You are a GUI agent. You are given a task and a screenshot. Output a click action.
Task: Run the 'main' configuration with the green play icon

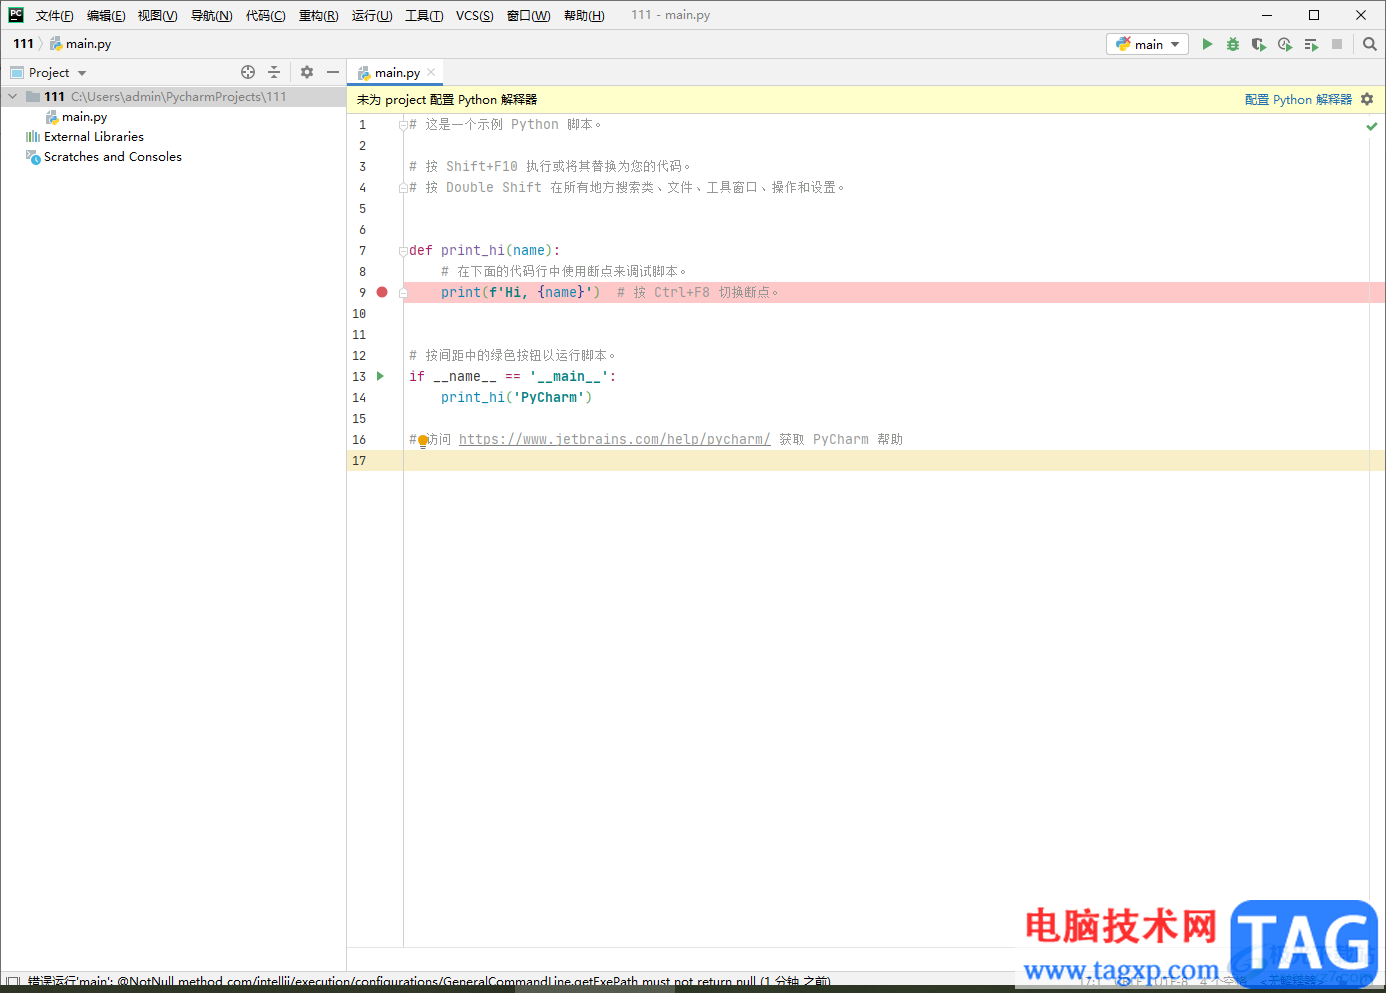coord(1207,44)
